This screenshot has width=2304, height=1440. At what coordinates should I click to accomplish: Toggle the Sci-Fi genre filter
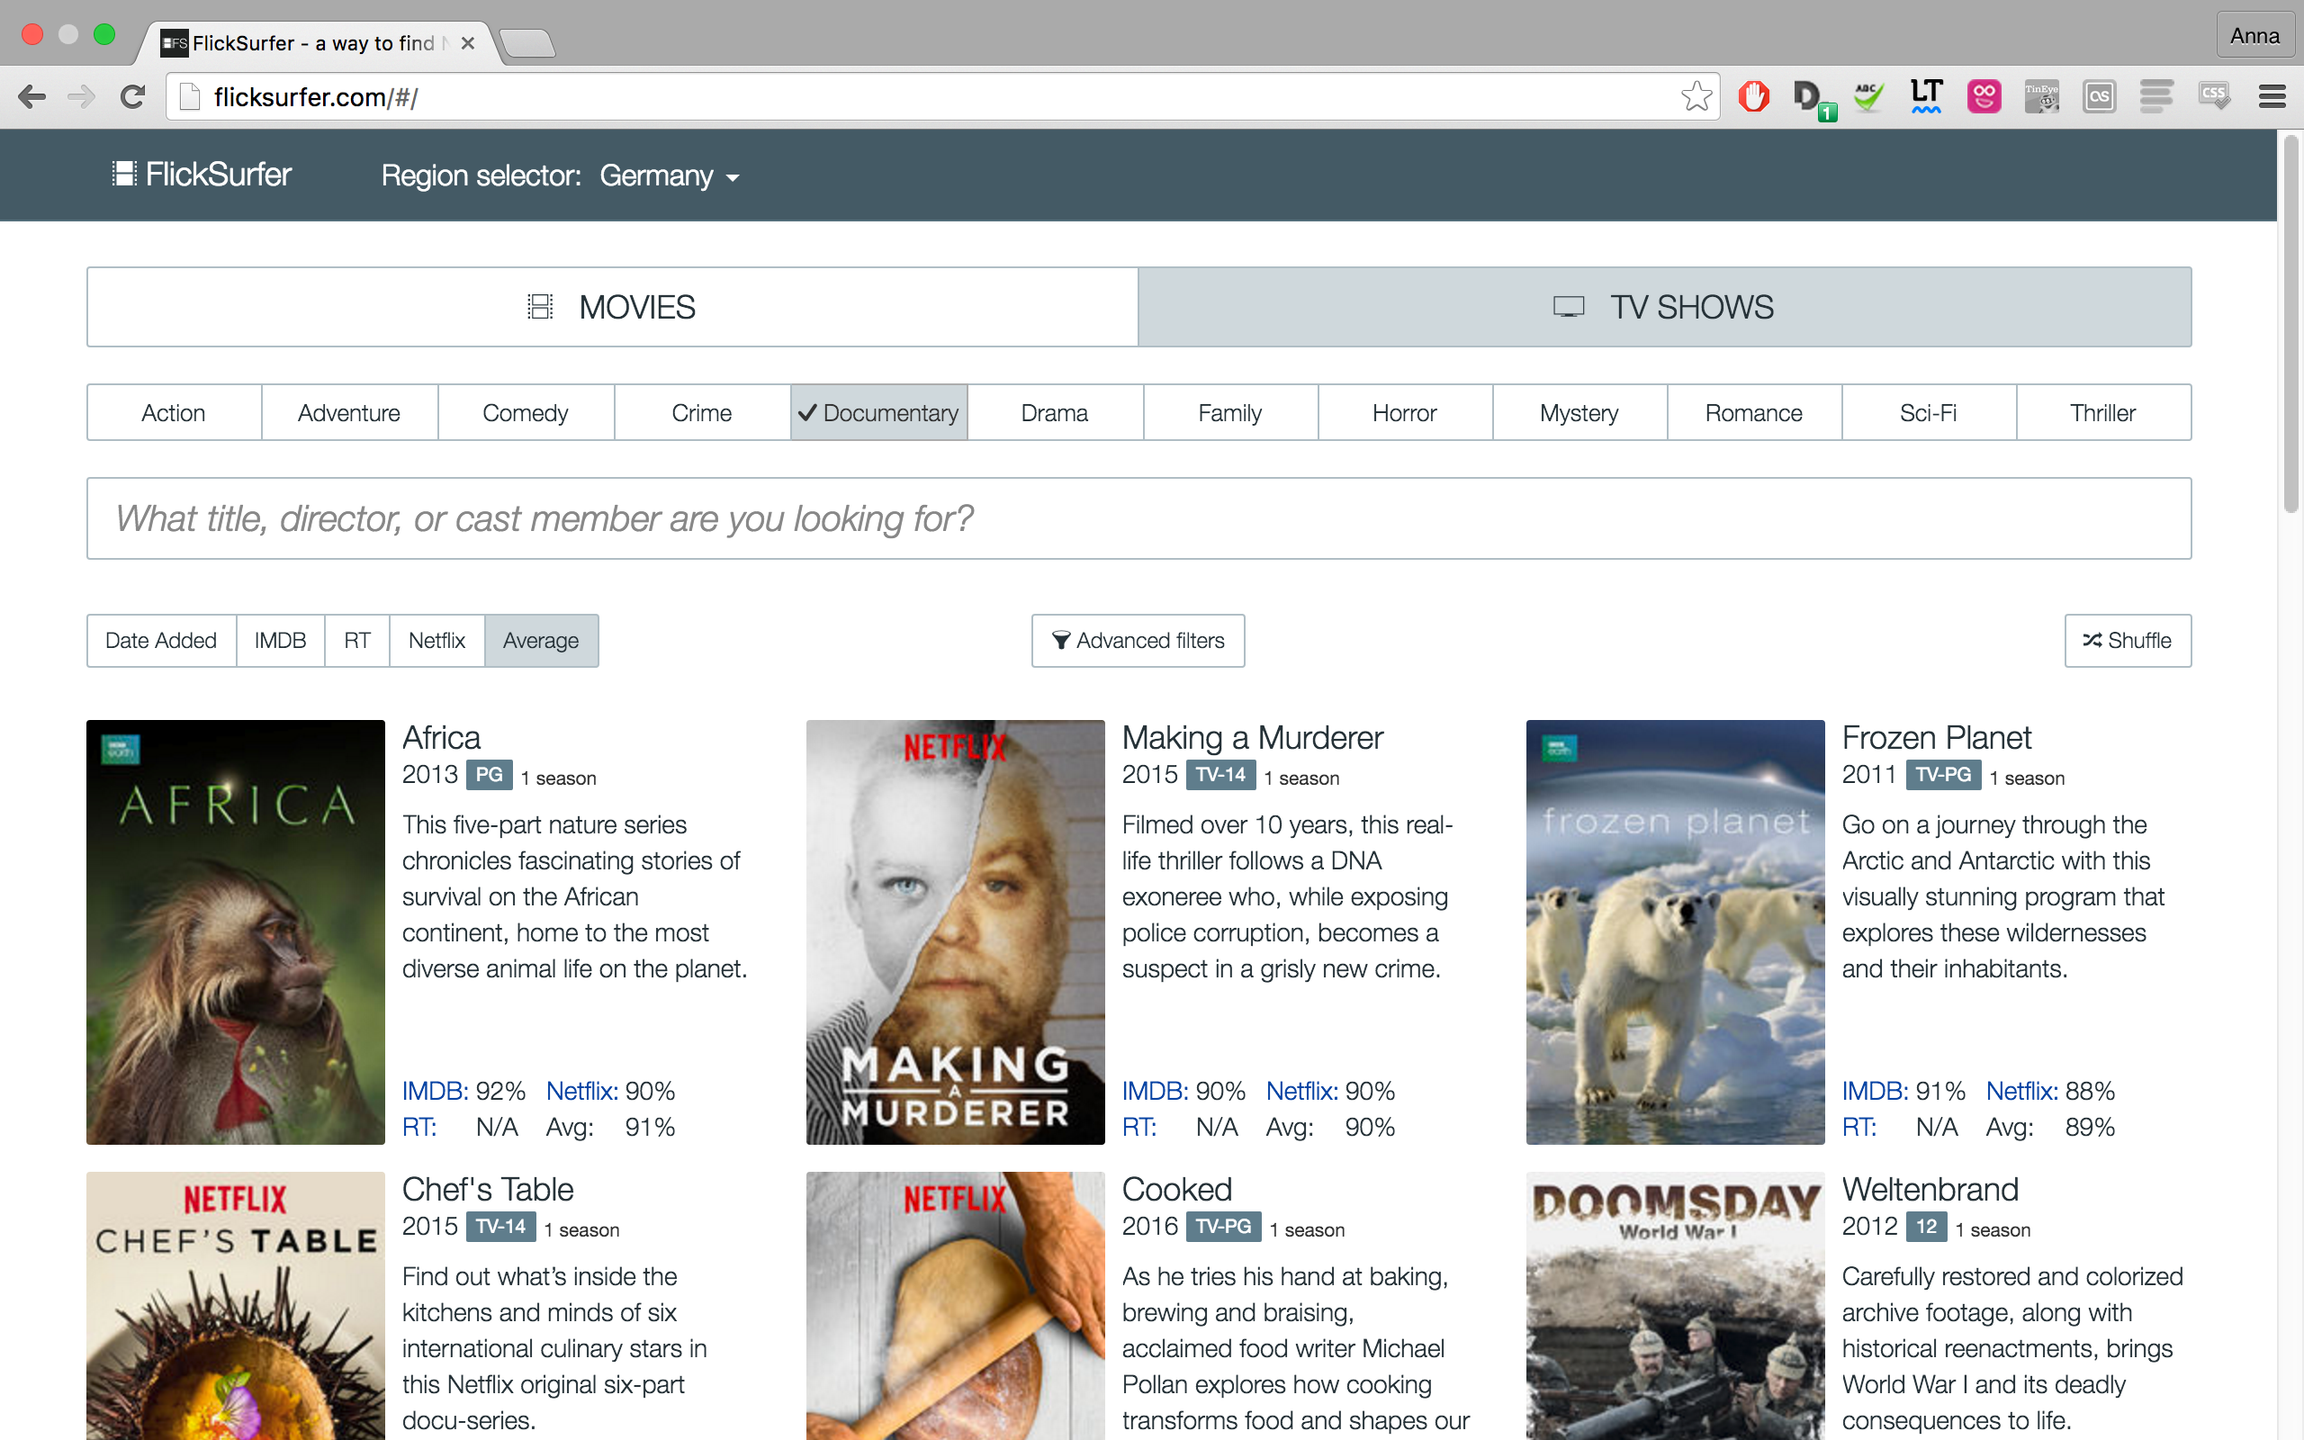(1929, 413)
